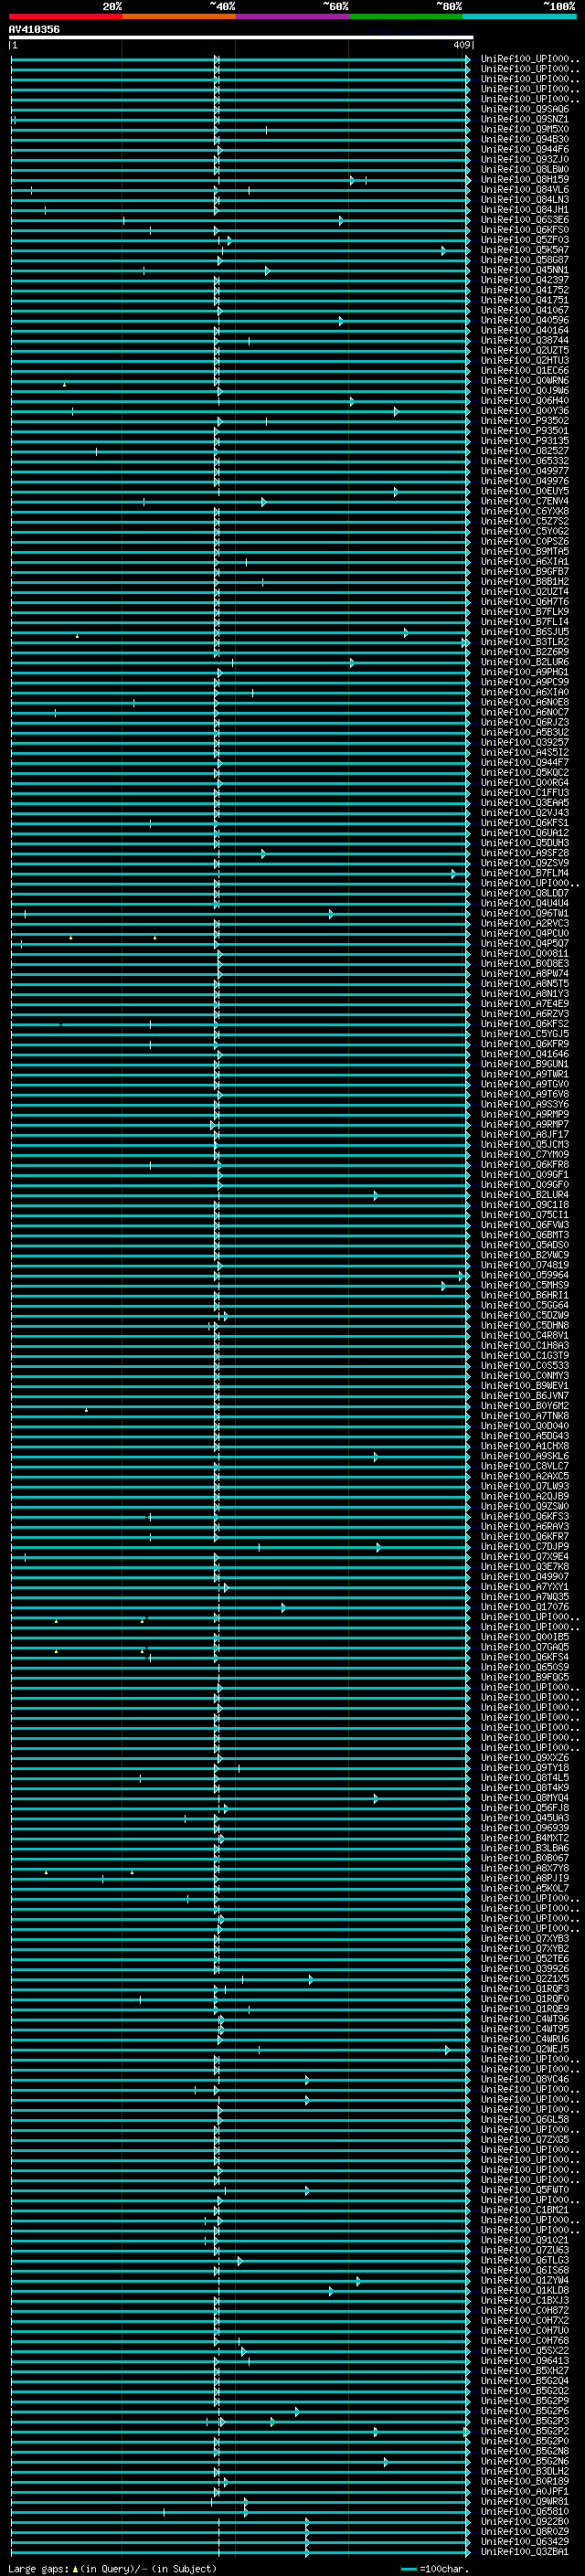Viewport: 585px width, 2576px height.
Task: Select the UniRef100_Q00811 label
Action: [525, 954]
